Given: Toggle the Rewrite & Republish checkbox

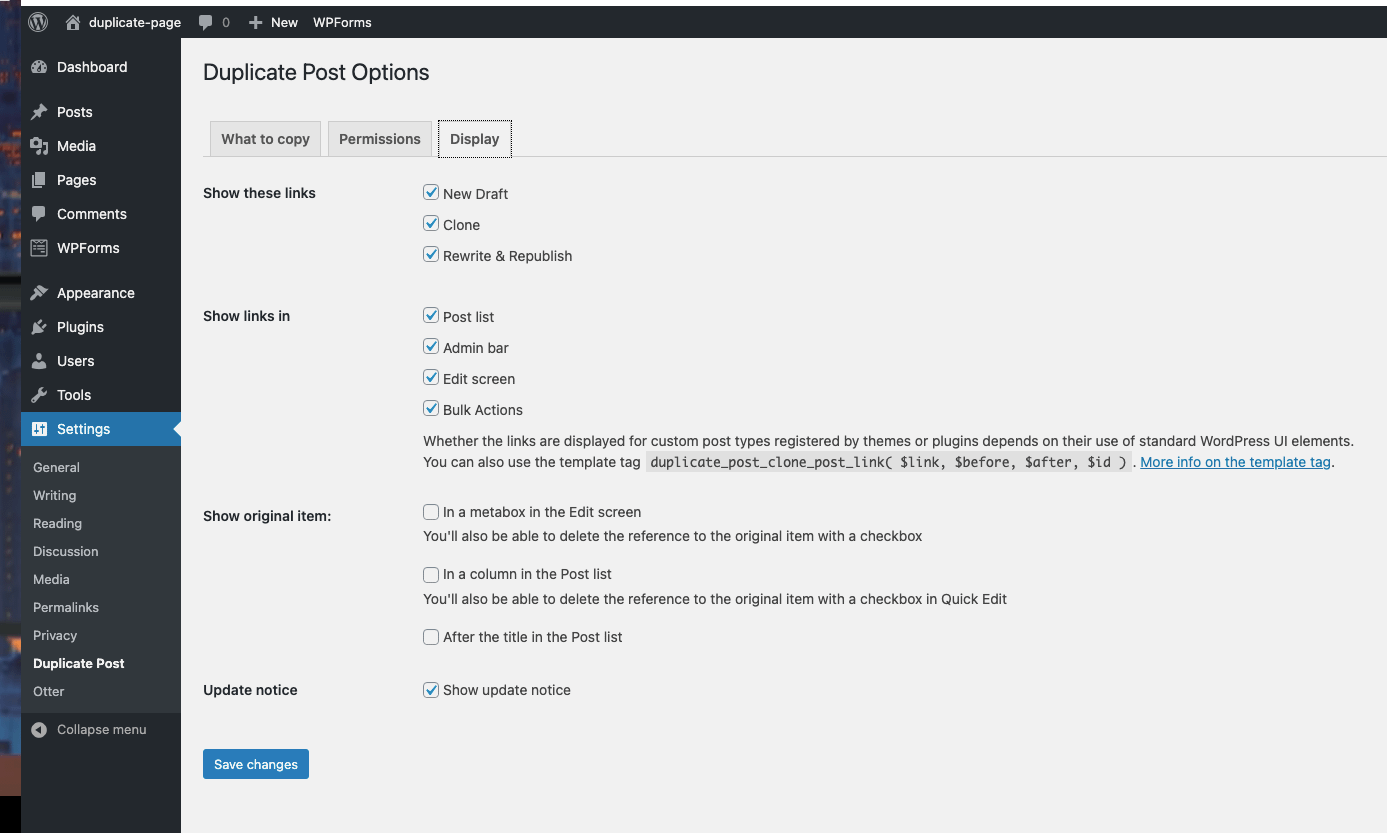Looking at the screenshot, I should pos(431,255).
